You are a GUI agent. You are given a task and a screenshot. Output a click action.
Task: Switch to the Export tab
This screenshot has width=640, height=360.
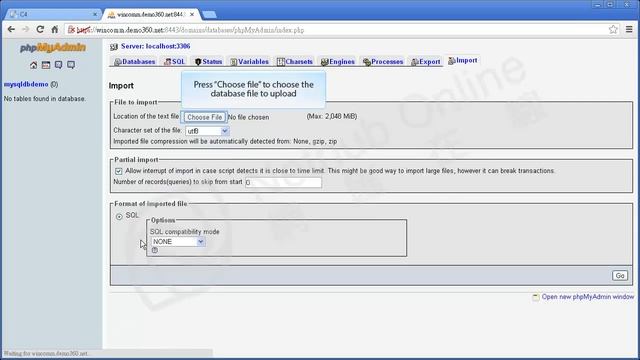pos(426,62)
